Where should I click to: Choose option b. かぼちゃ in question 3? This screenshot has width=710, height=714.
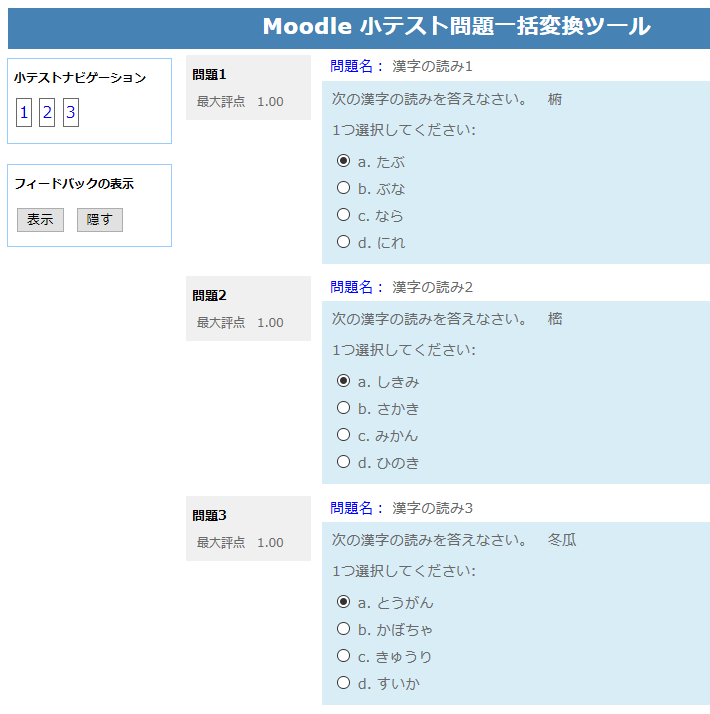click(x=343, y=629)
